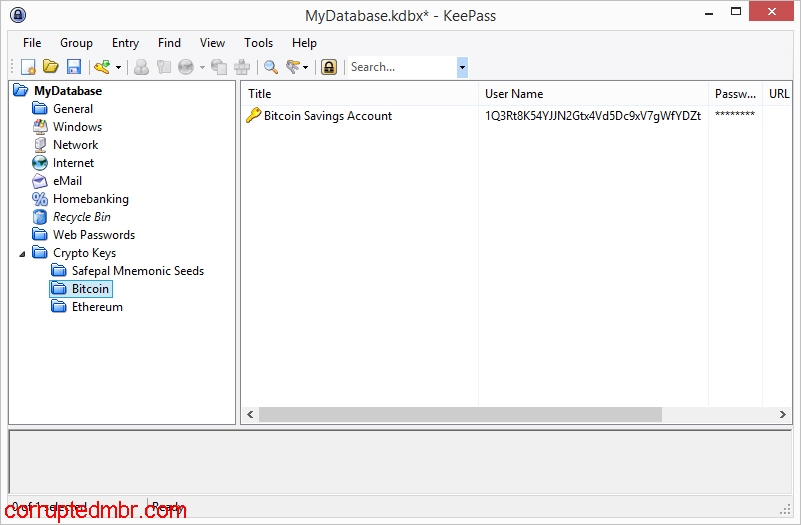Viewport: 801px width, 525px height.
Task: Click the quick Search input field
Action: [x=403, y=67]
